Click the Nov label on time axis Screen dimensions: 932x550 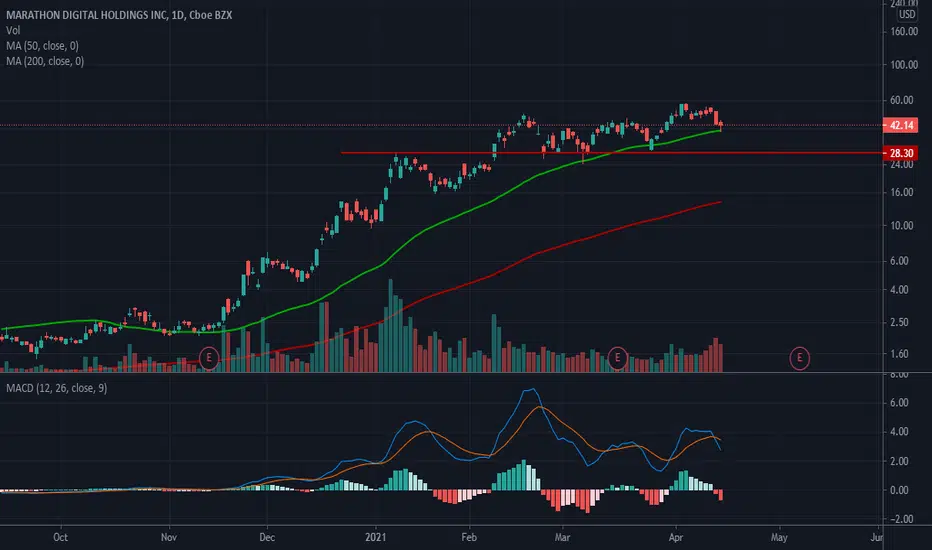(x=169, y=538)
